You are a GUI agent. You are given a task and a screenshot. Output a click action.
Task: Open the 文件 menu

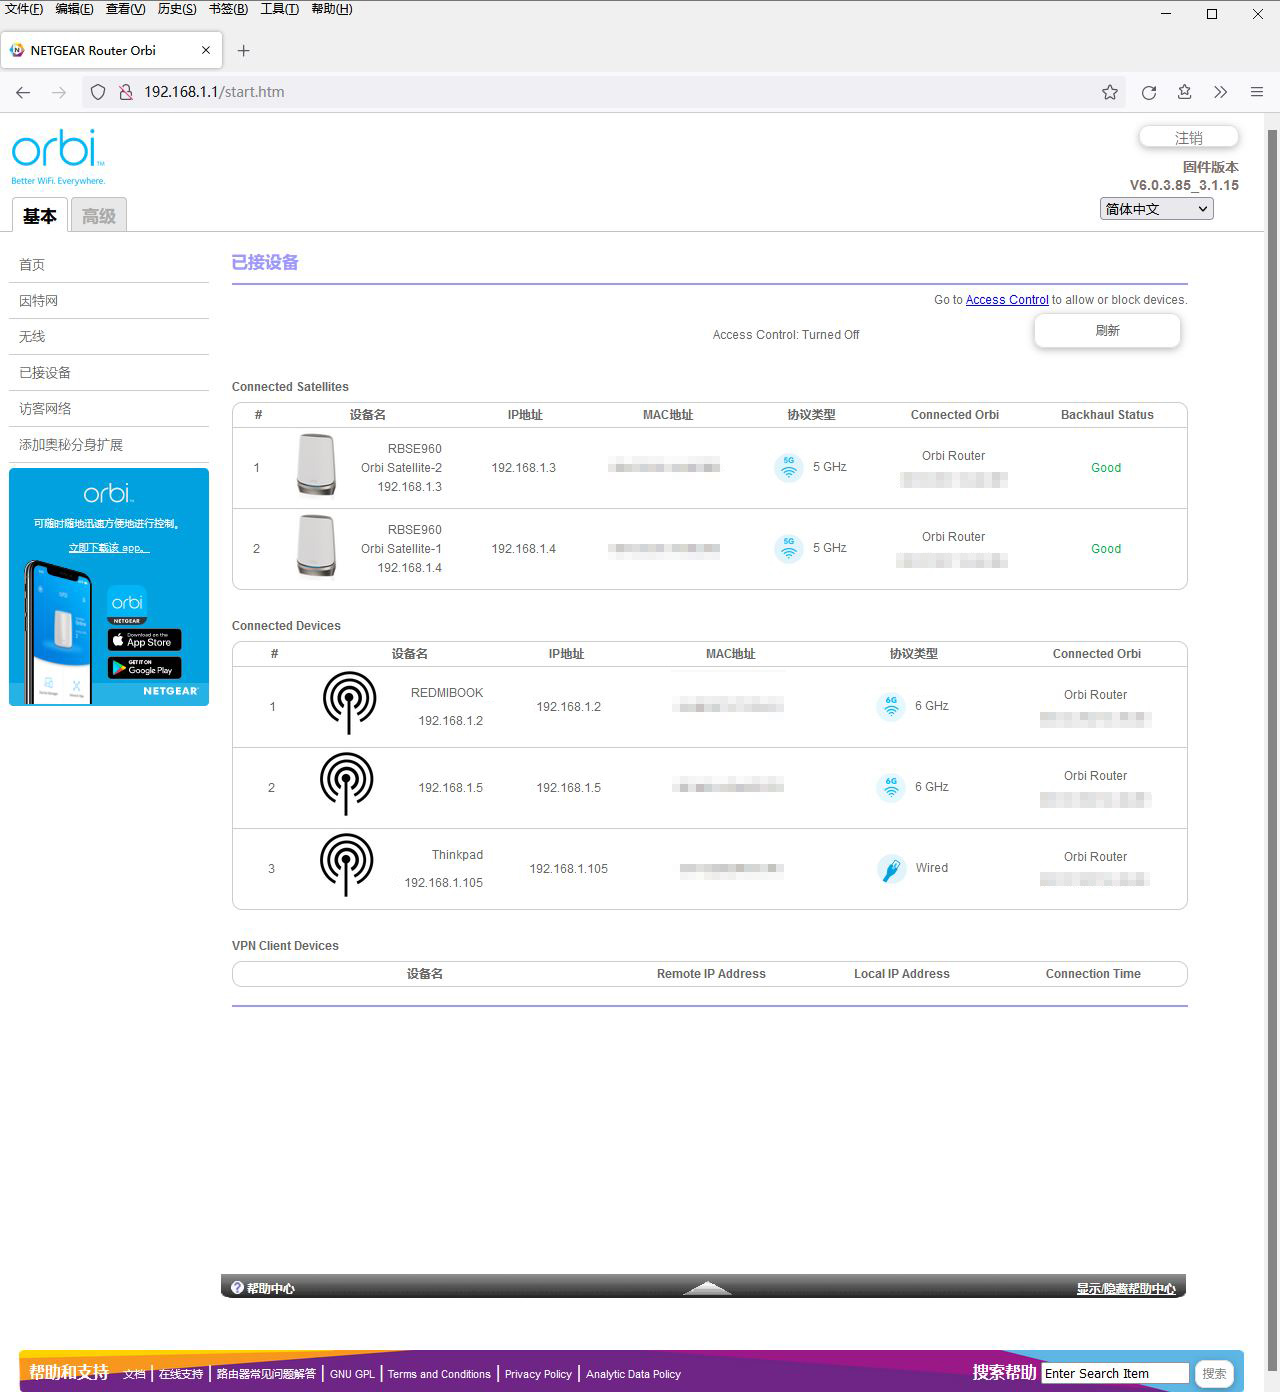point(24,9)
